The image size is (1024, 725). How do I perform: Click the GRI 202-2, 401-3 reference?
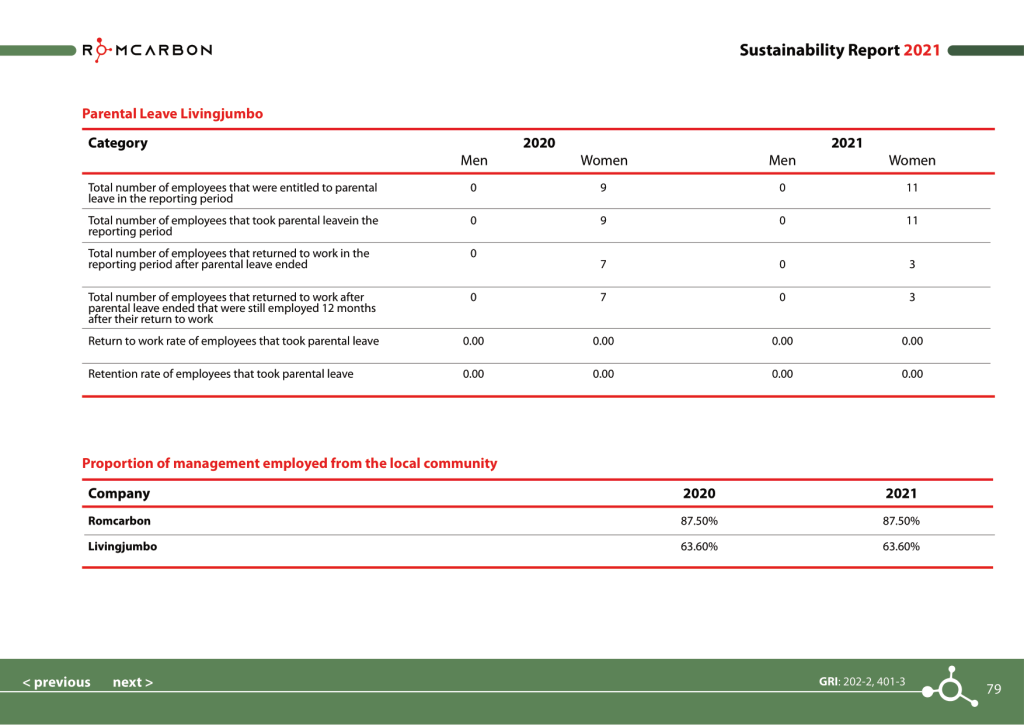861,682
